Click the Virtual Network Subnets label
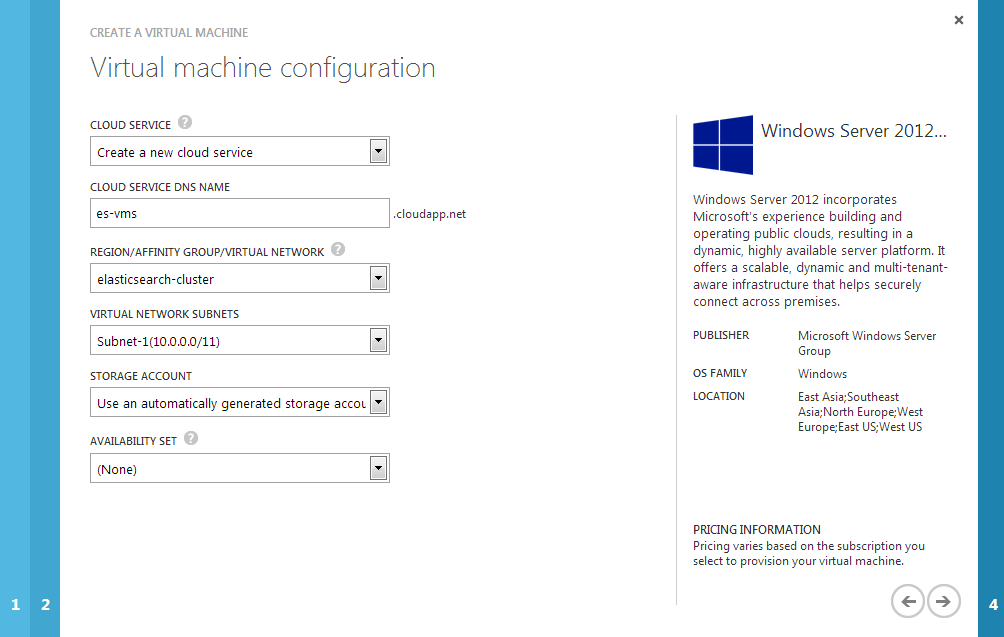This screenshot has height=637, width=1004. (165, 314)
